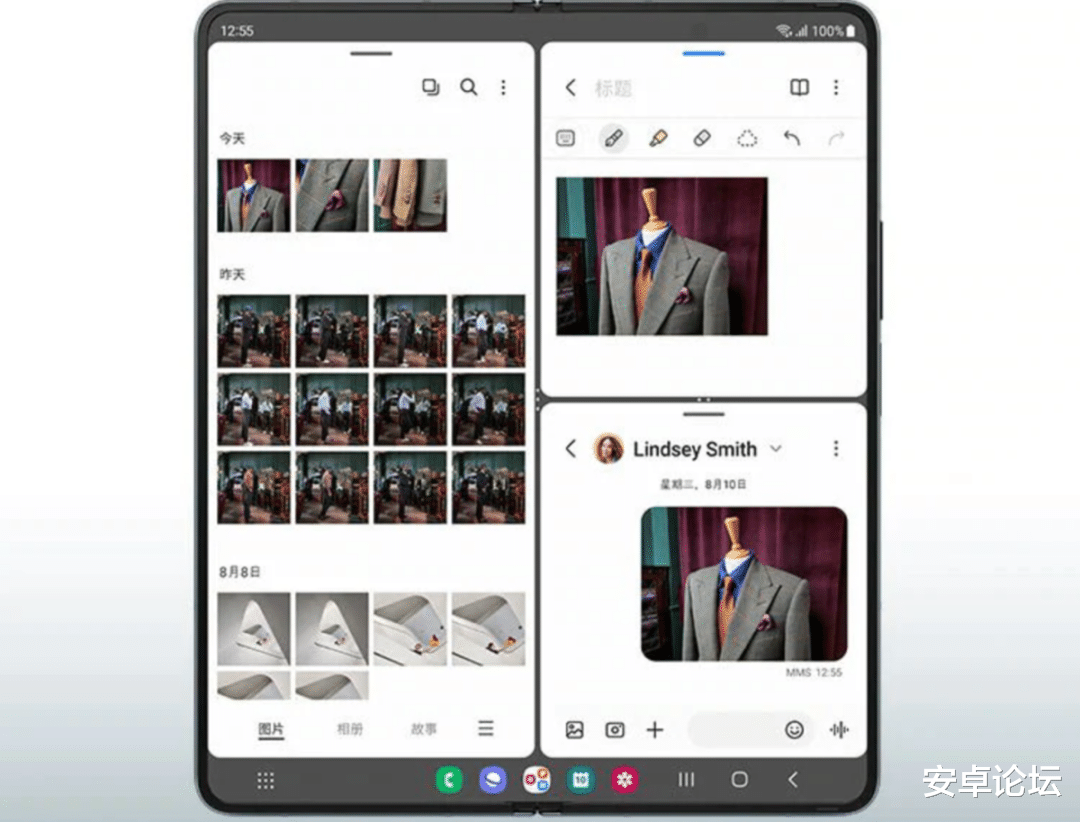Tap the blue Notes window handle bar
The height and width of the screenshot is (822, 1080).
pyautogui.click(x=703, y=53)
